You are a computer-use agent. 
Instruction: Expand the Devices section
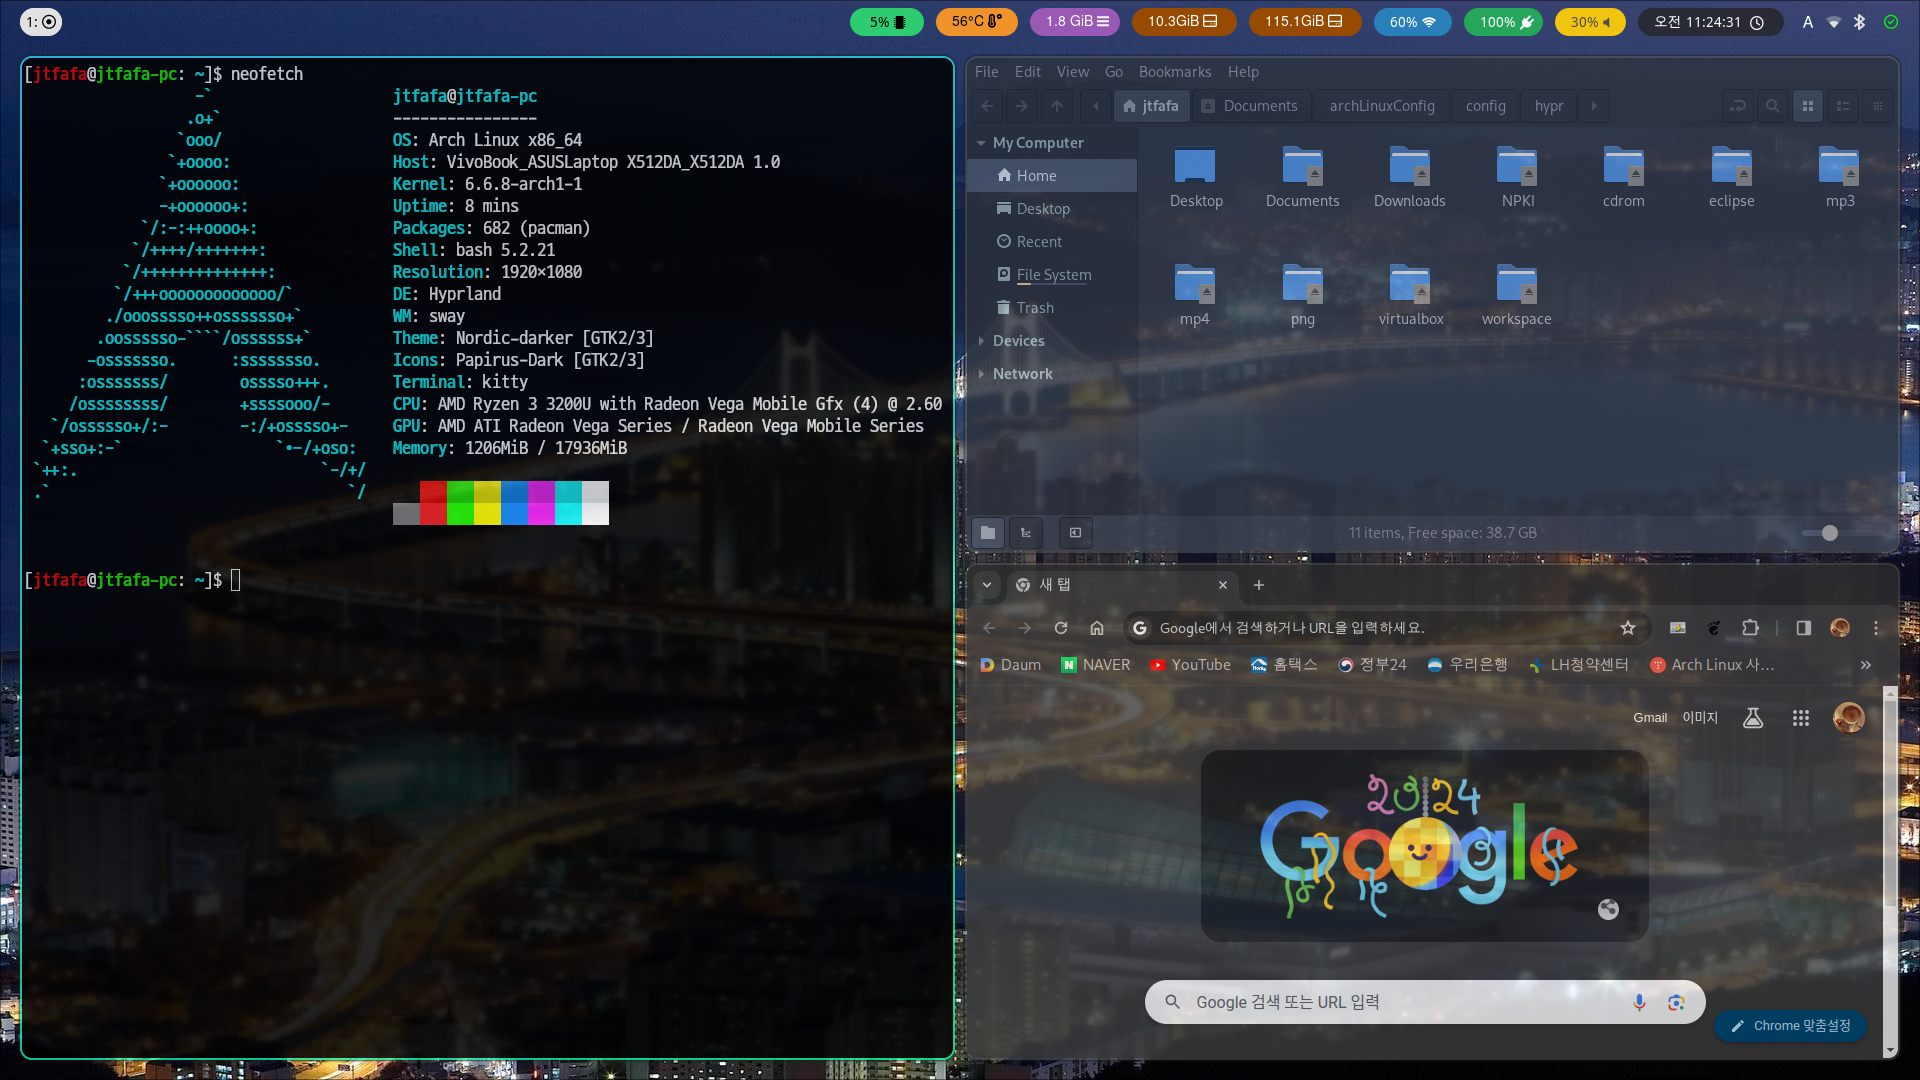pos(981,341)
